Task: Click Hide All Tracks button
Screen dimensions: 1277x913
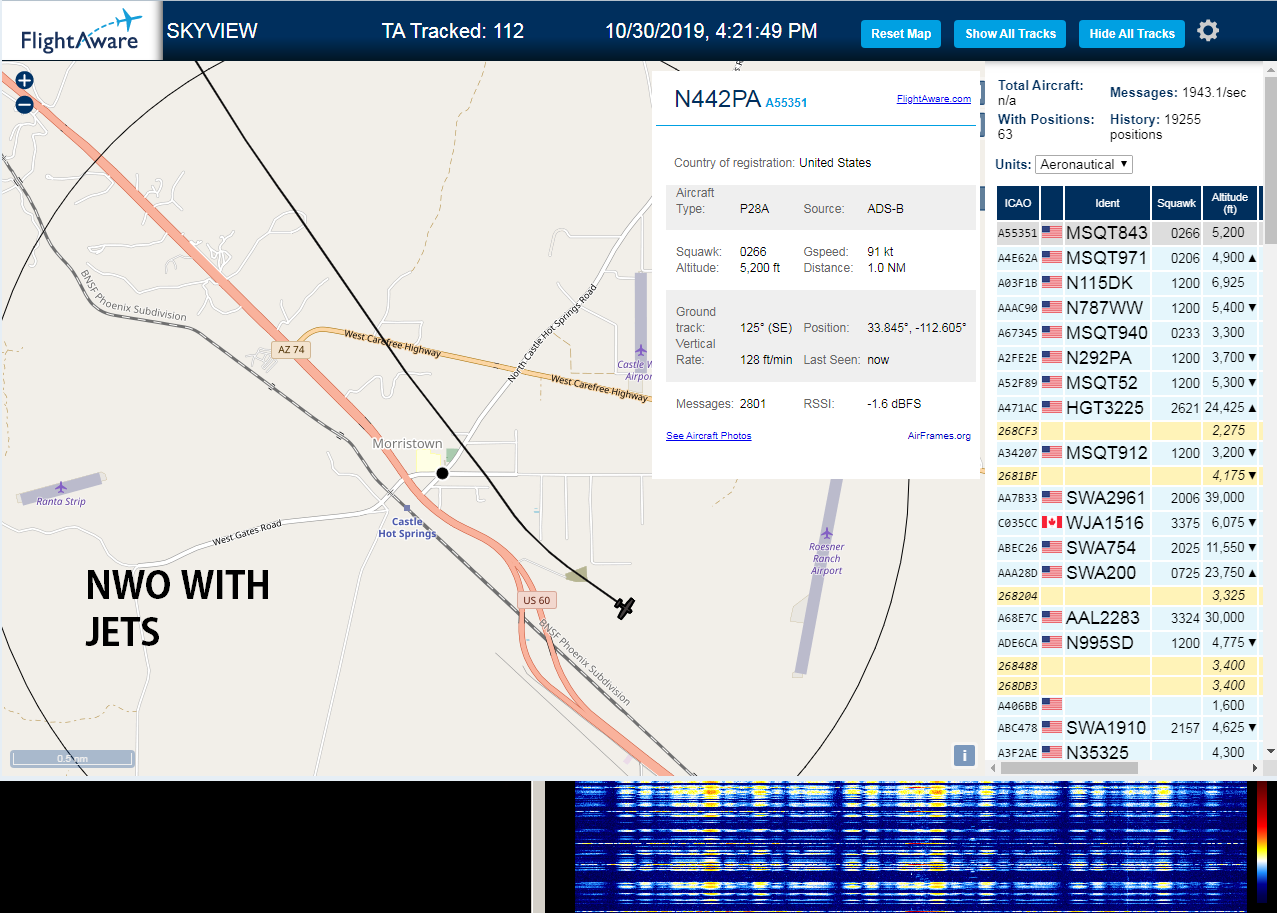Action: (x=1132, y=33)
